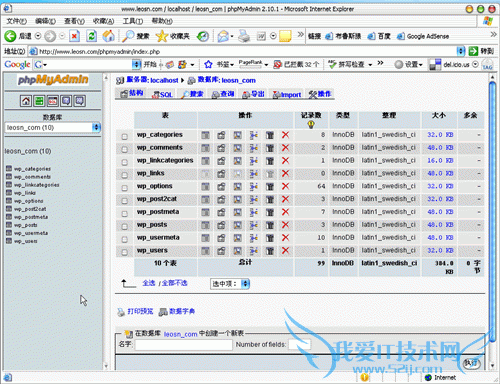Empty the wp_comments table

270,148
